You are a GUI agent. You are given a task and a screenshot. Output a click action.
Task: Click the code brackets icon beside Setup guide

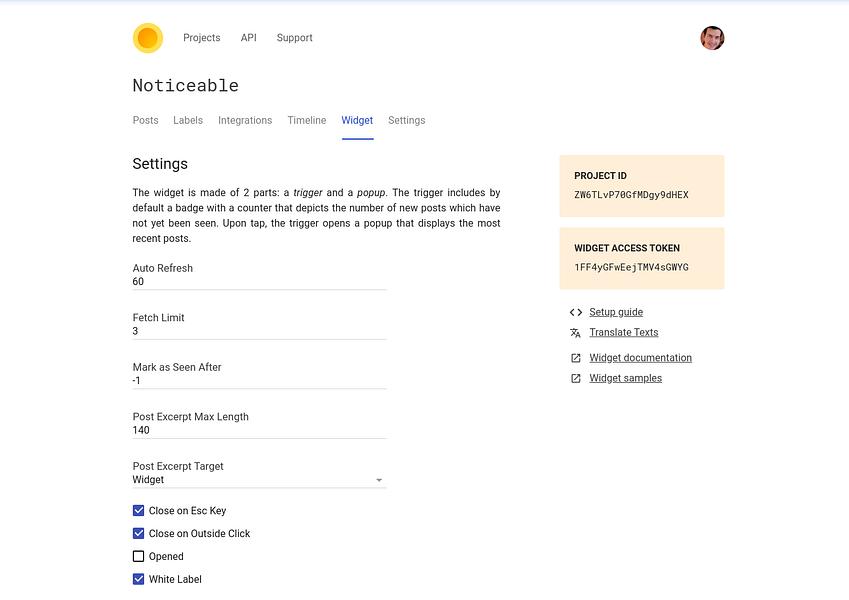point(576,312)
